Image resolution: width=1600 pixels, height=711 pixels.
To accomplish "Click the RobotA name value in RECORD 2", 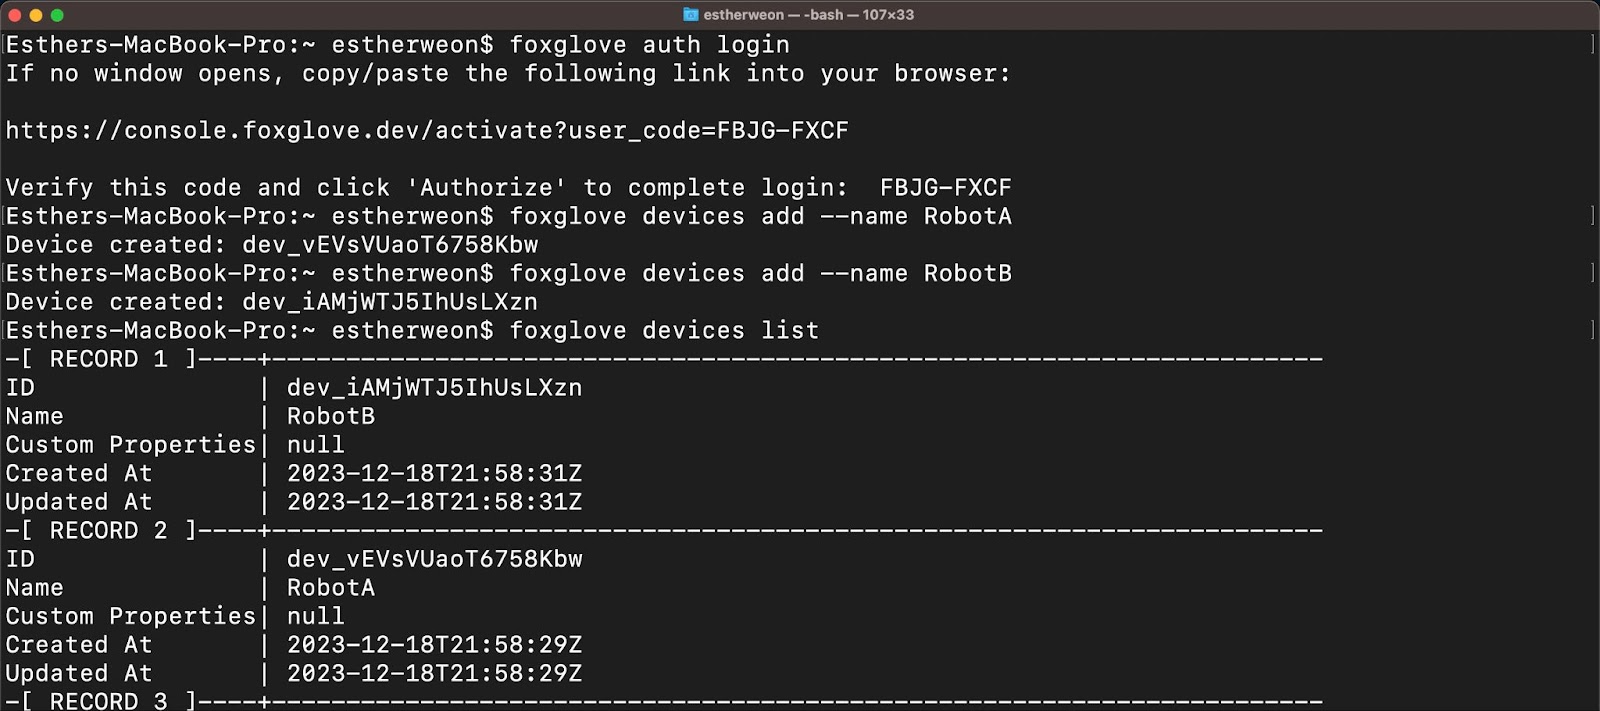I will point(330,588).
